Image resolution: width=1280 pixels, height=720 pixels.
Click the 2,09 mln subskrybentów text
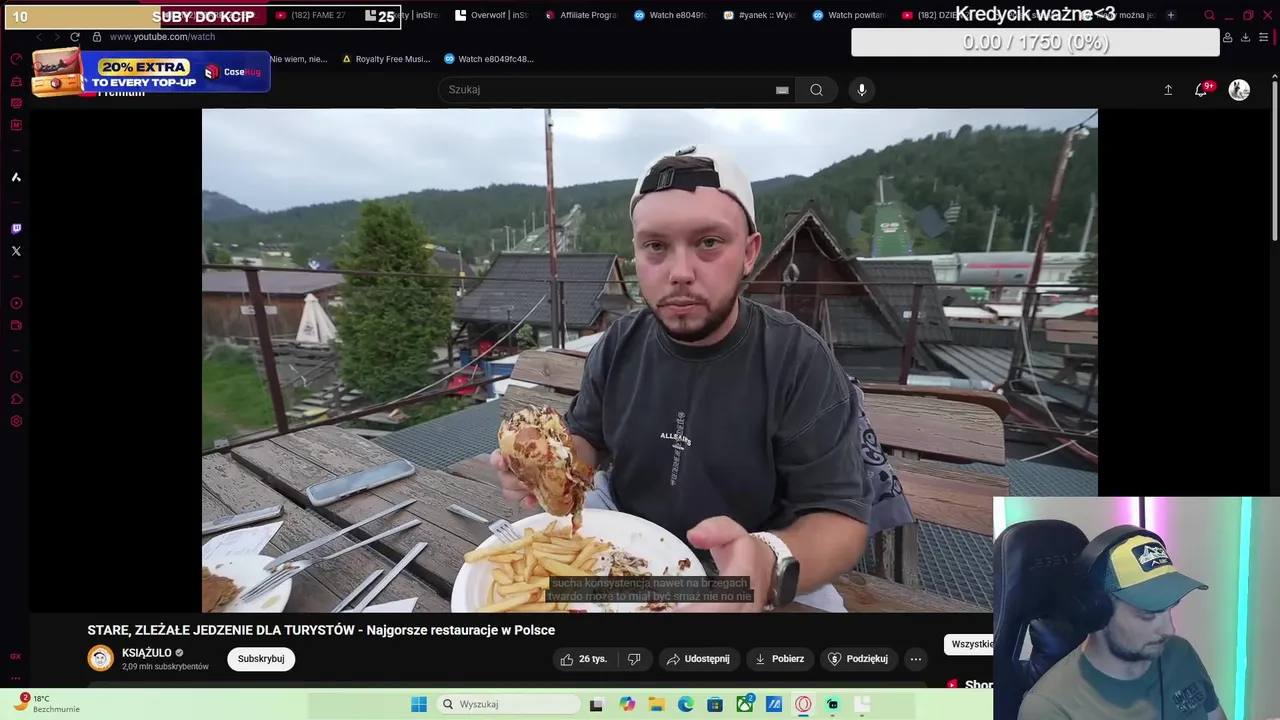coord(165,667)
